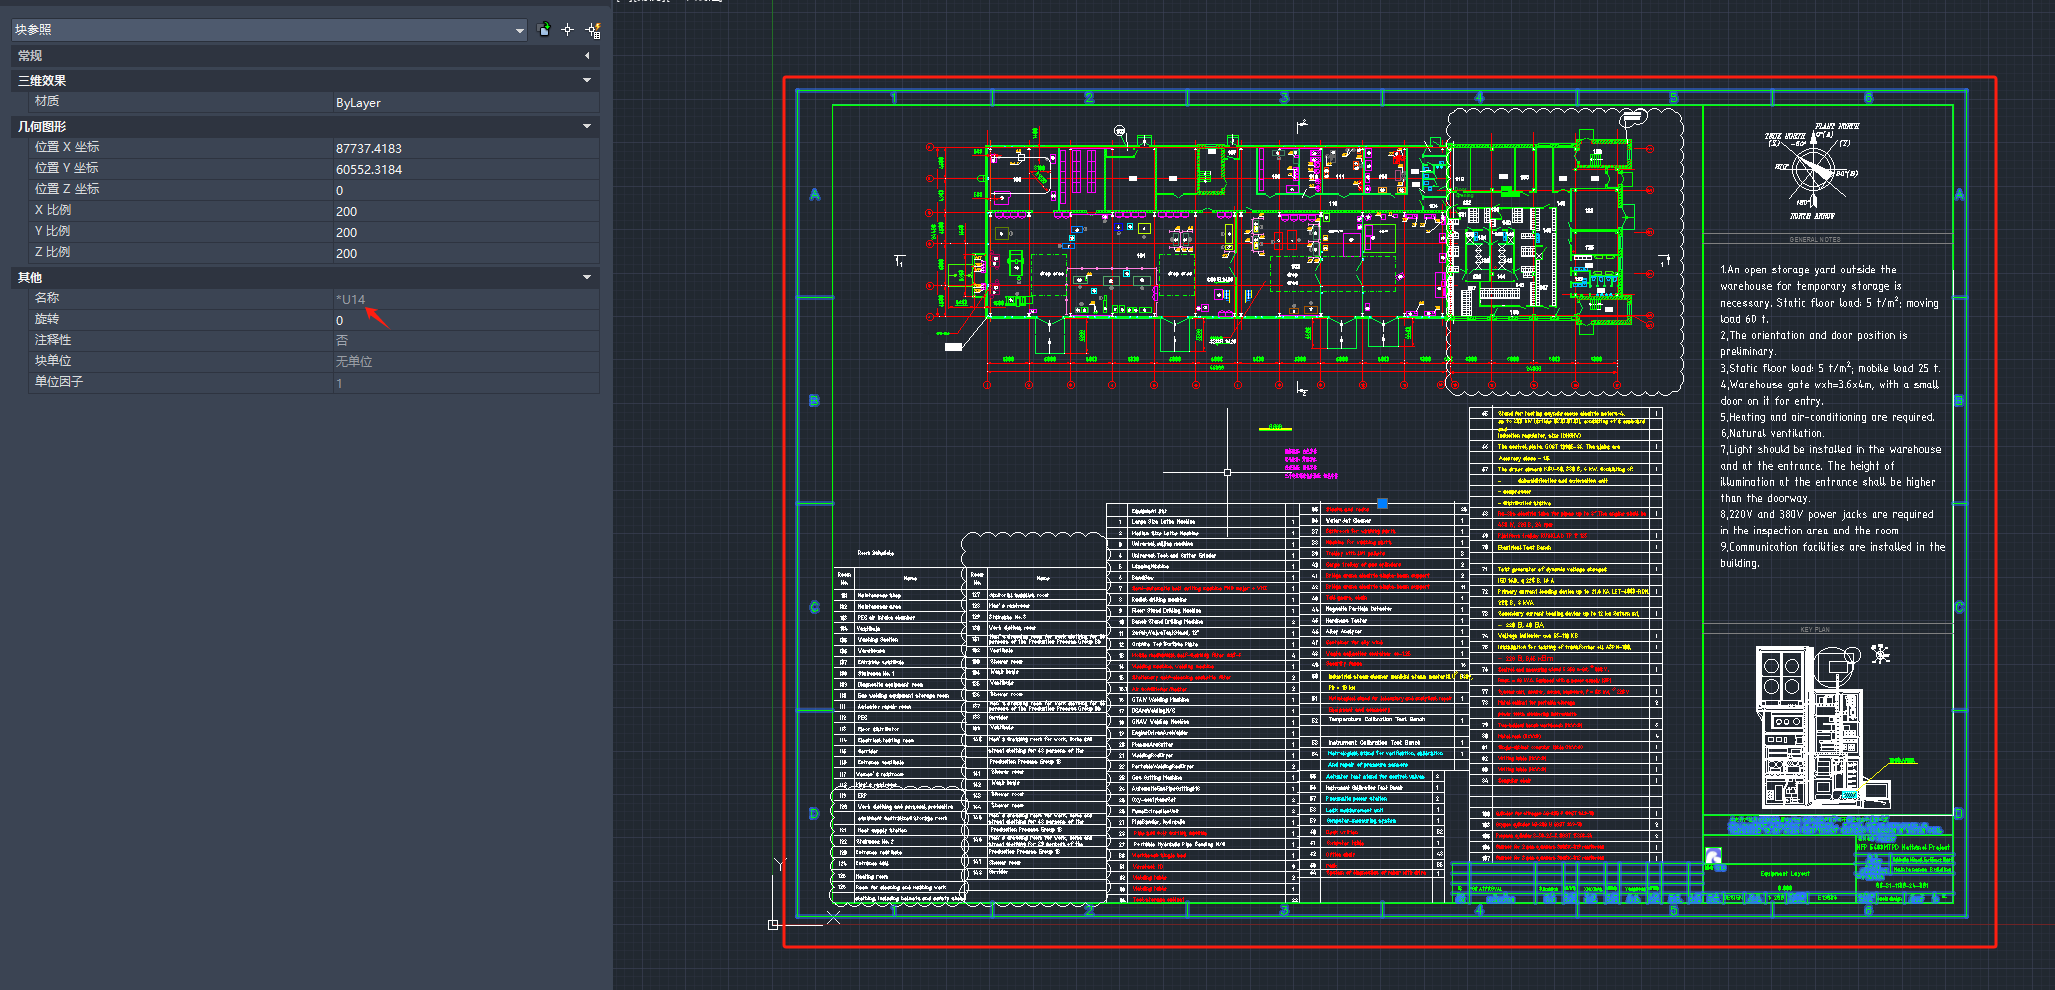Click the Select Objects crosshair icon
Screen dimensions: 2055x990
(x=567, y=30)
